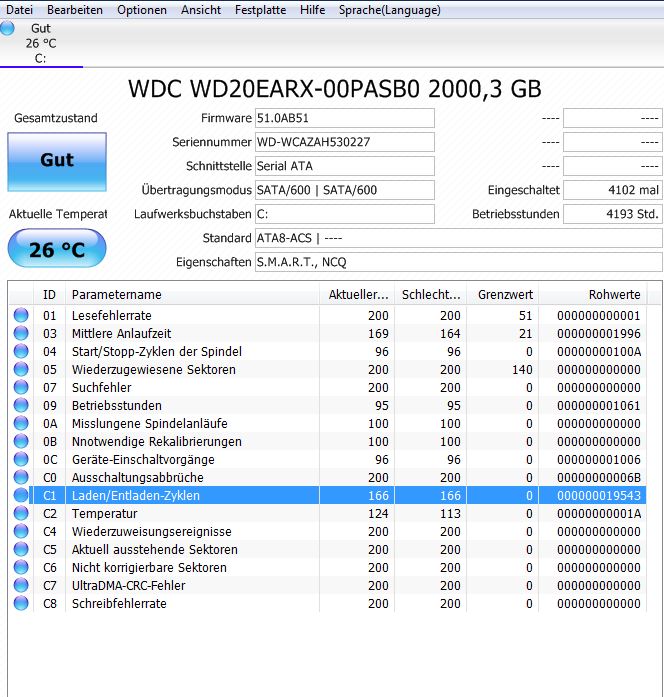664x697 pixels.
Task: Open the Festplatte menu
Action: point(260,9)
